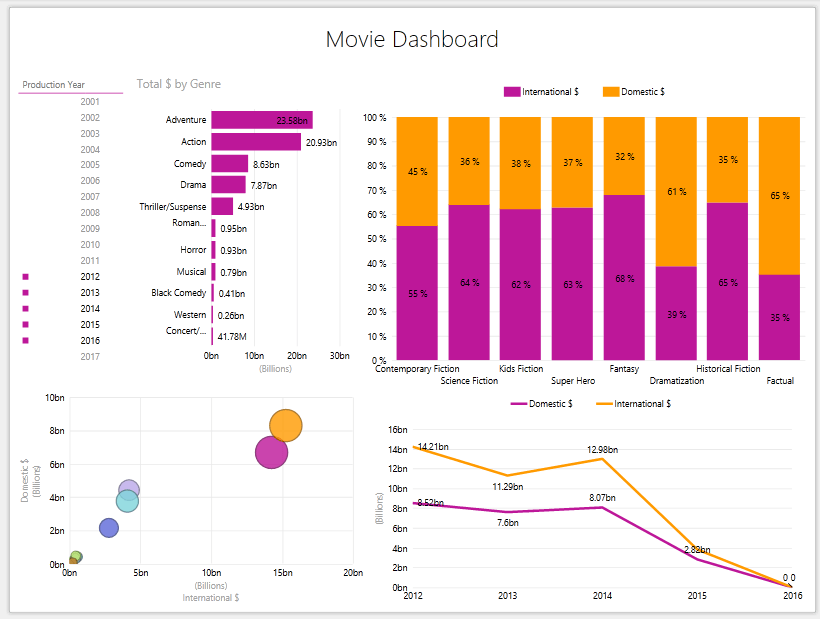The width and height of the screenshot is (820, 619).
Task: Click the Thriller/Suspense bar
Action: (x=222, y=207)
